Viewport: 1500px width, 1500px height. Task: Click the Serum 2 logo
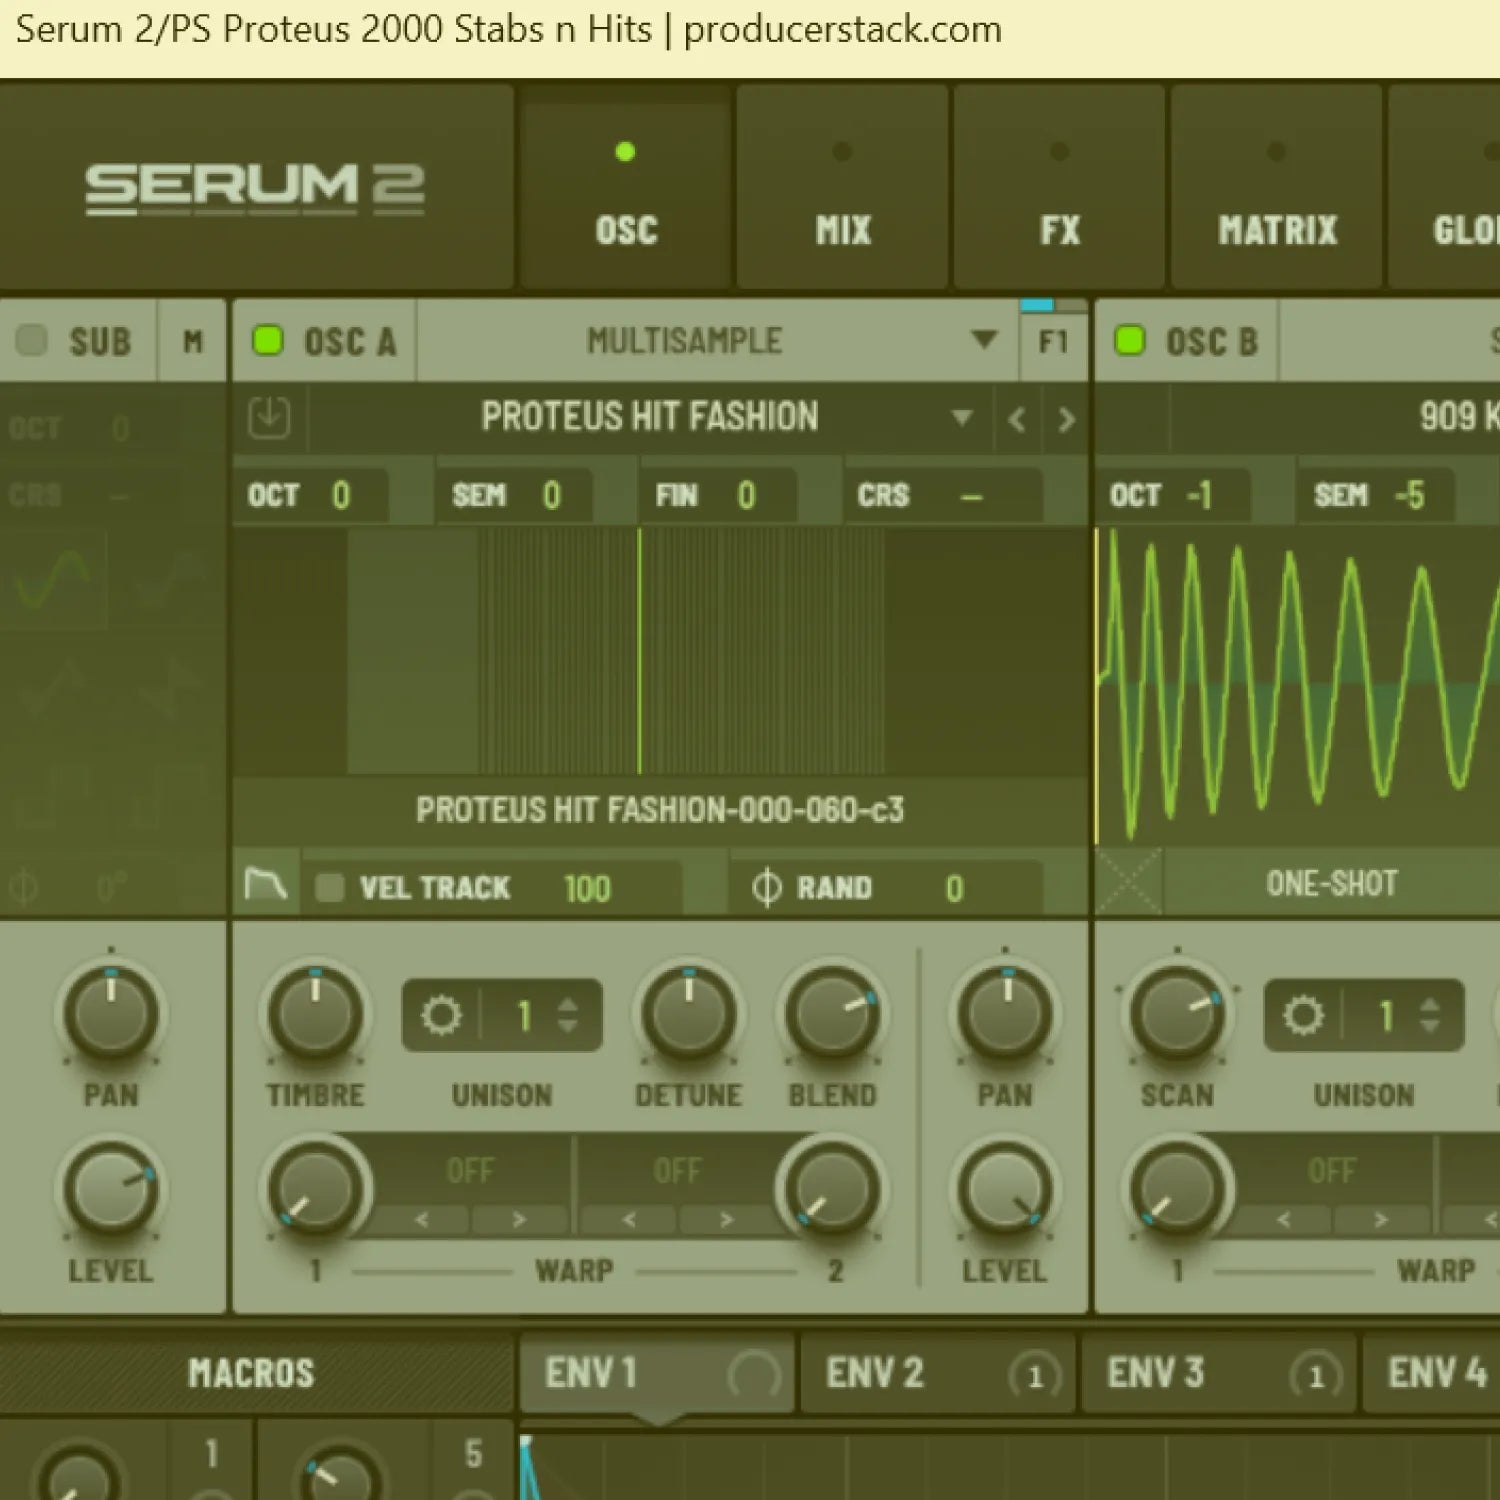click(255, 188)
